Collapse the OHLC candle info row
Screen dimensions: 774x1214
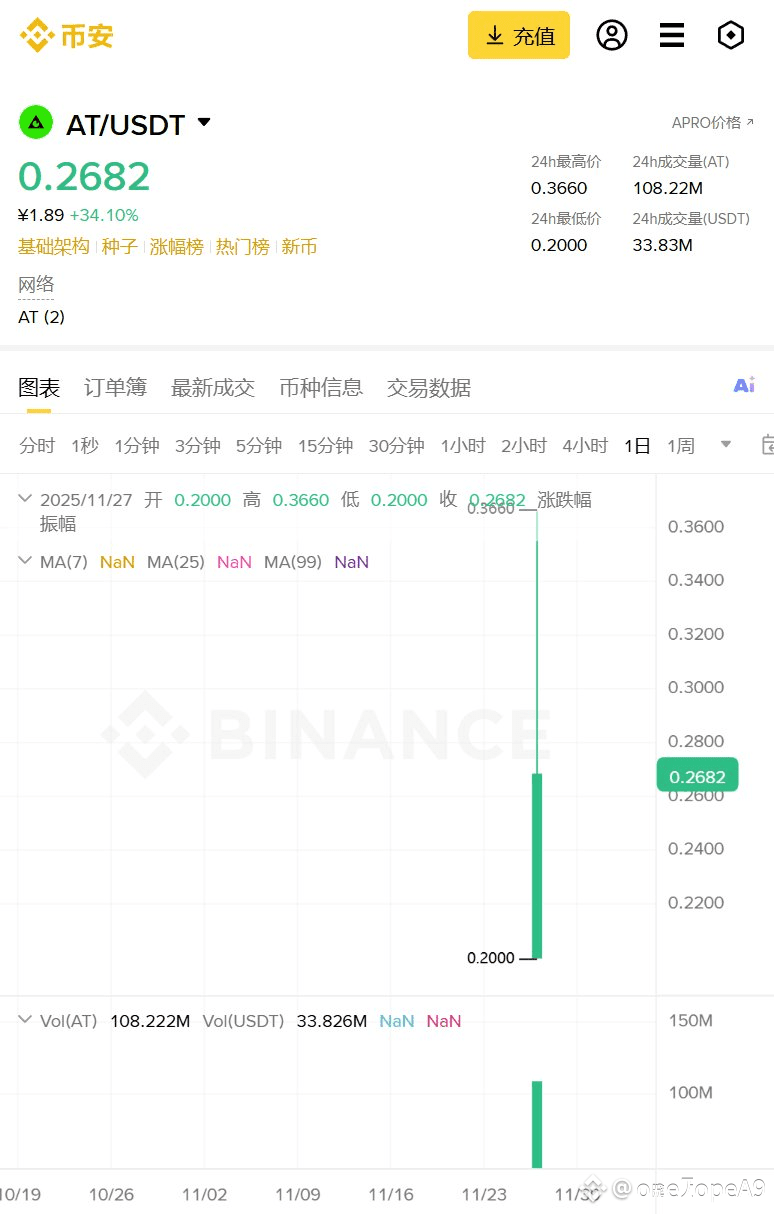point(25,500)
